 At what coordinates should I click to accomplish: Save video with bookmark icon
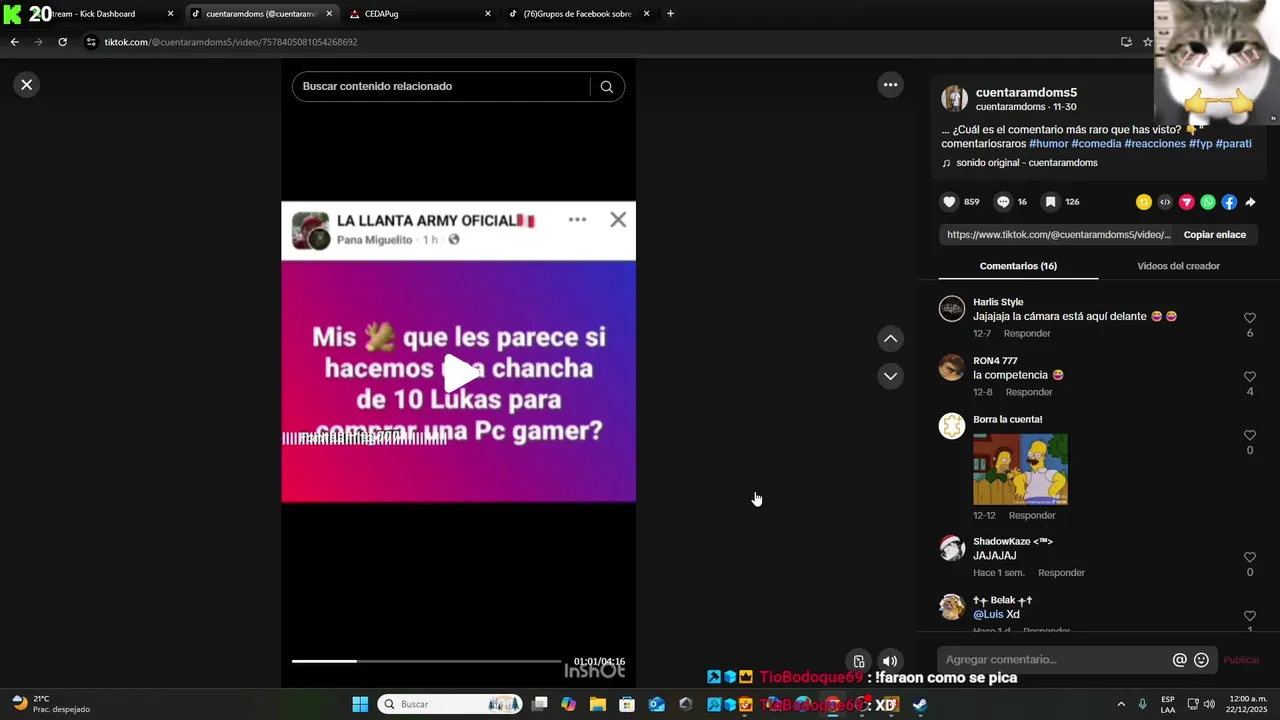1050,202
